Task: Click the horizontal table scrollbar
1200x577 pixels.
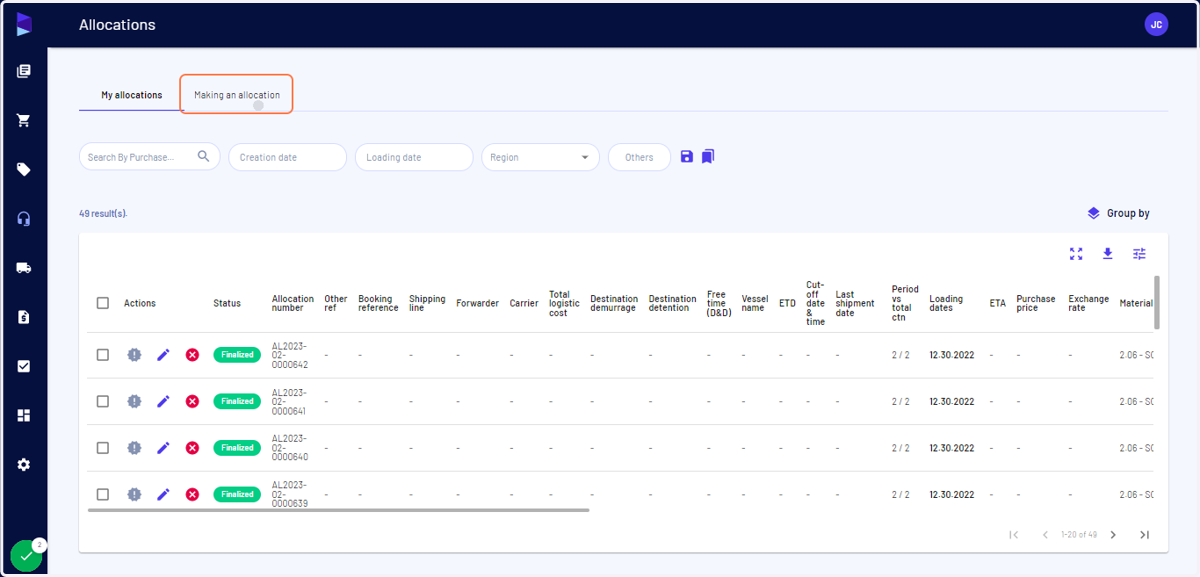Action: pos(338,510)
